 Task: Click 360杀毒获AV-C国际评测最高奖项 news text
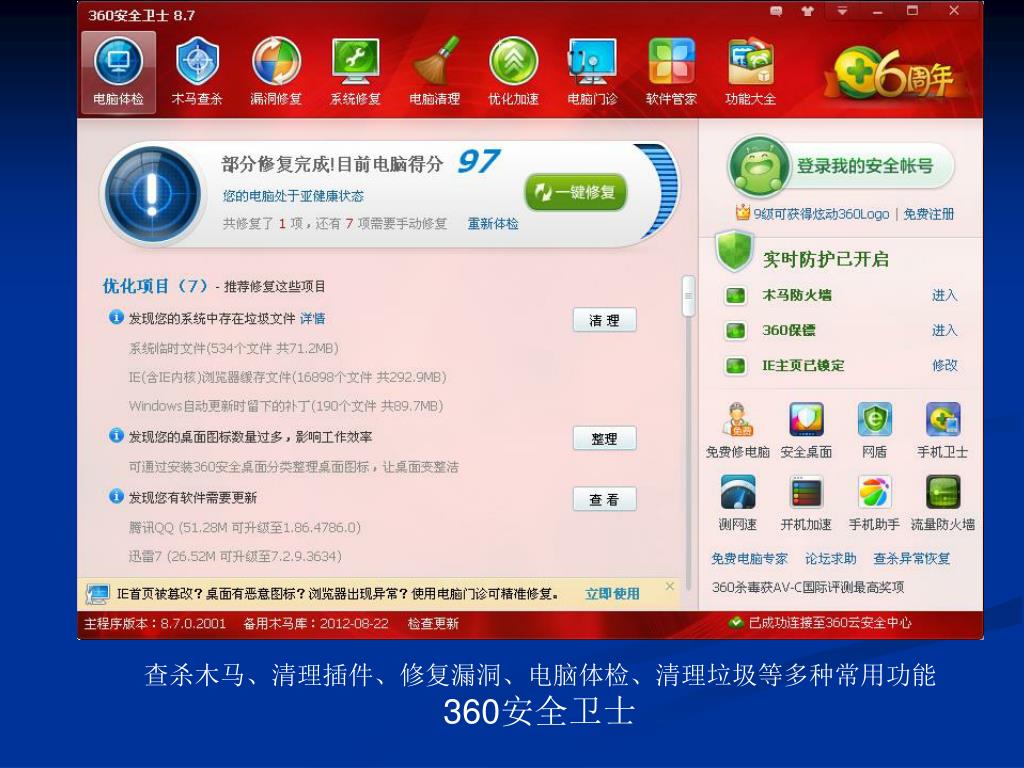click(x=808, y=588)
